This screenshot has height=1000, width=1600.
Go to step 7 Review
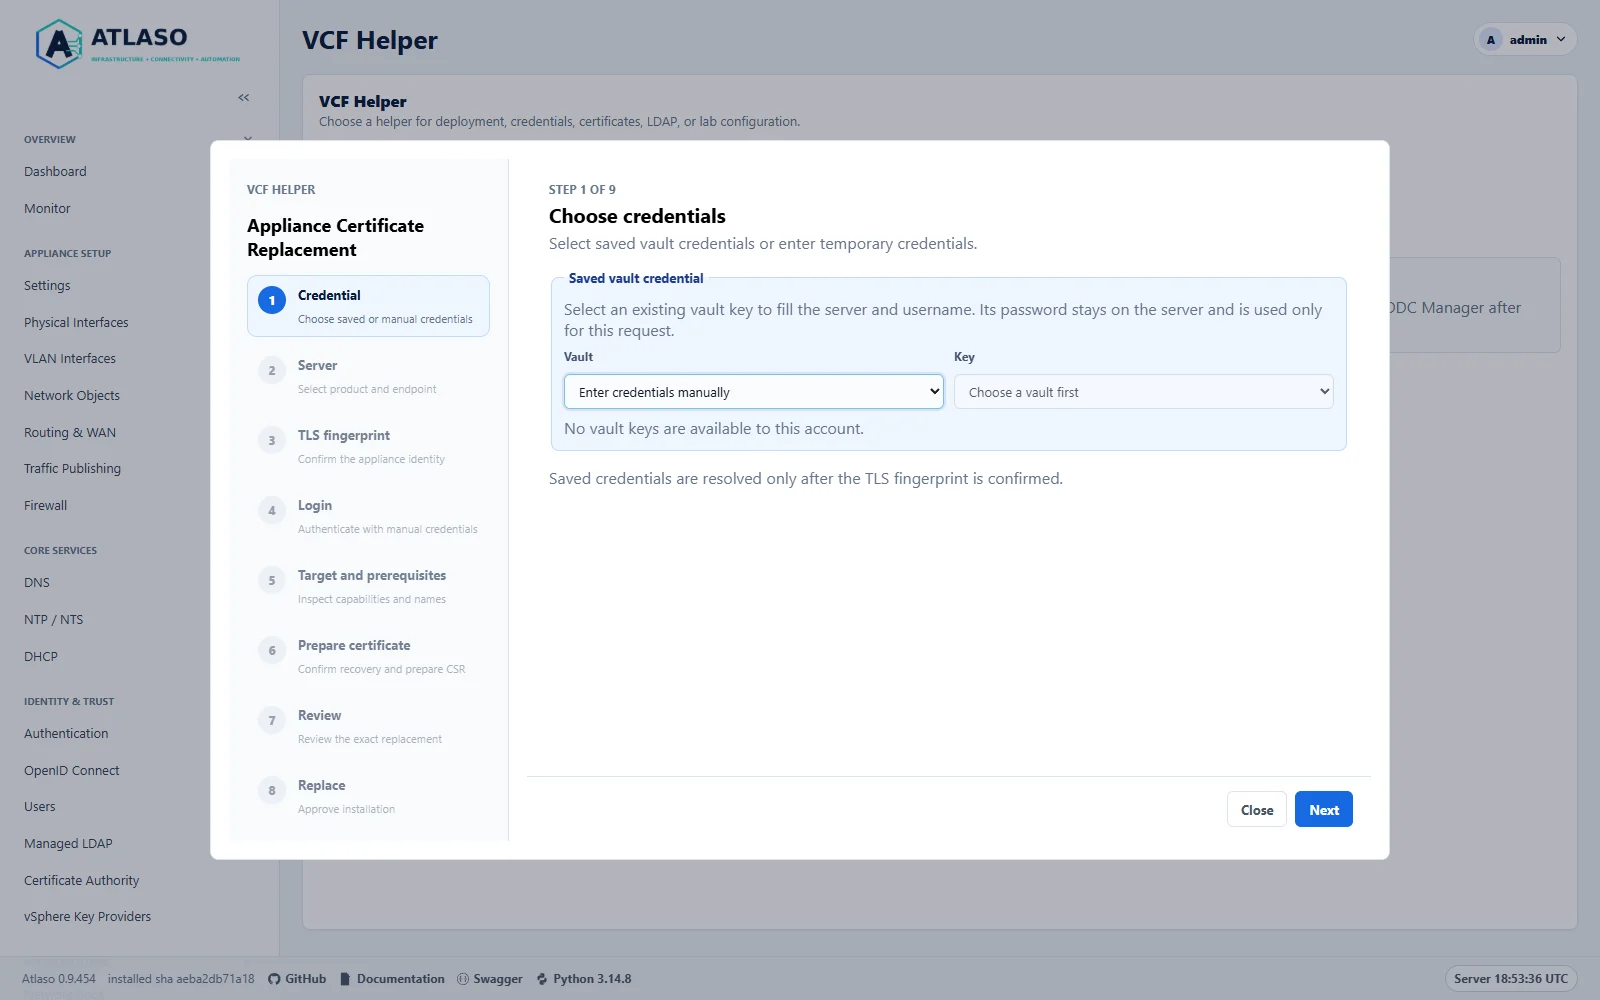pyautogui.click(x=368, y=726)
